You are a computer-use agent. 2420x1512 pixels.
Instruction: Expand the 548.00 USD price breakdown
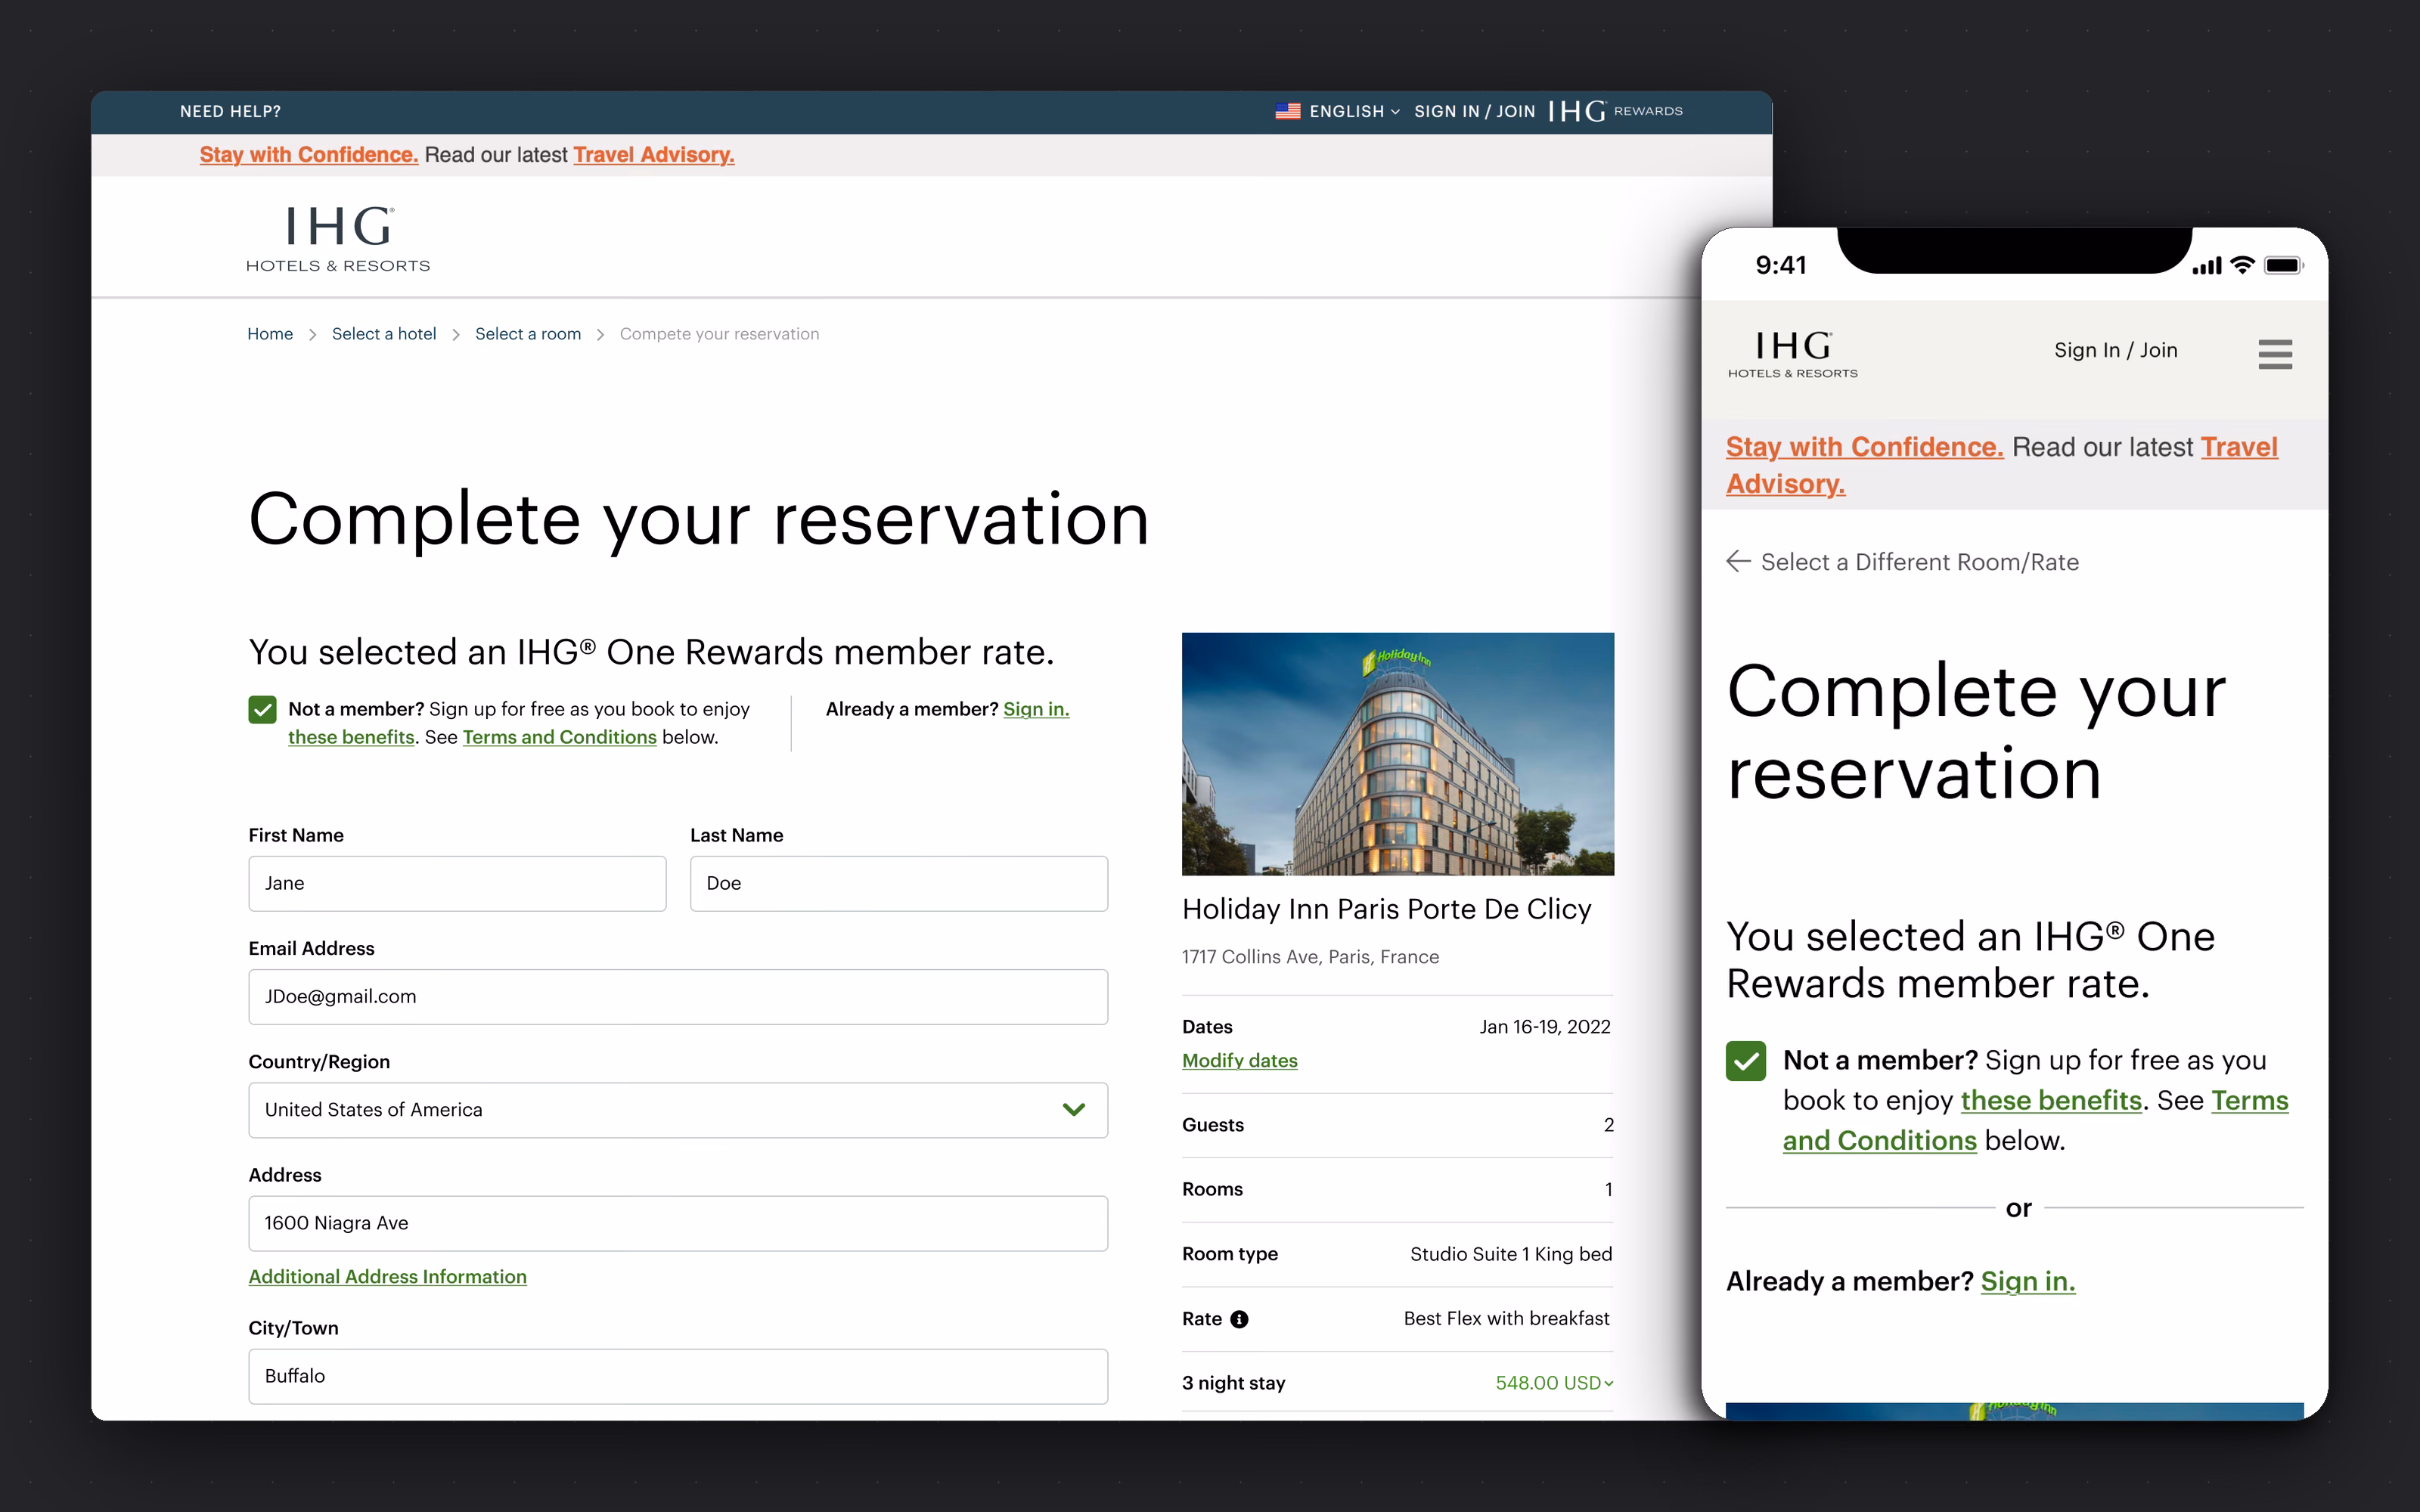point(1554,1383)
